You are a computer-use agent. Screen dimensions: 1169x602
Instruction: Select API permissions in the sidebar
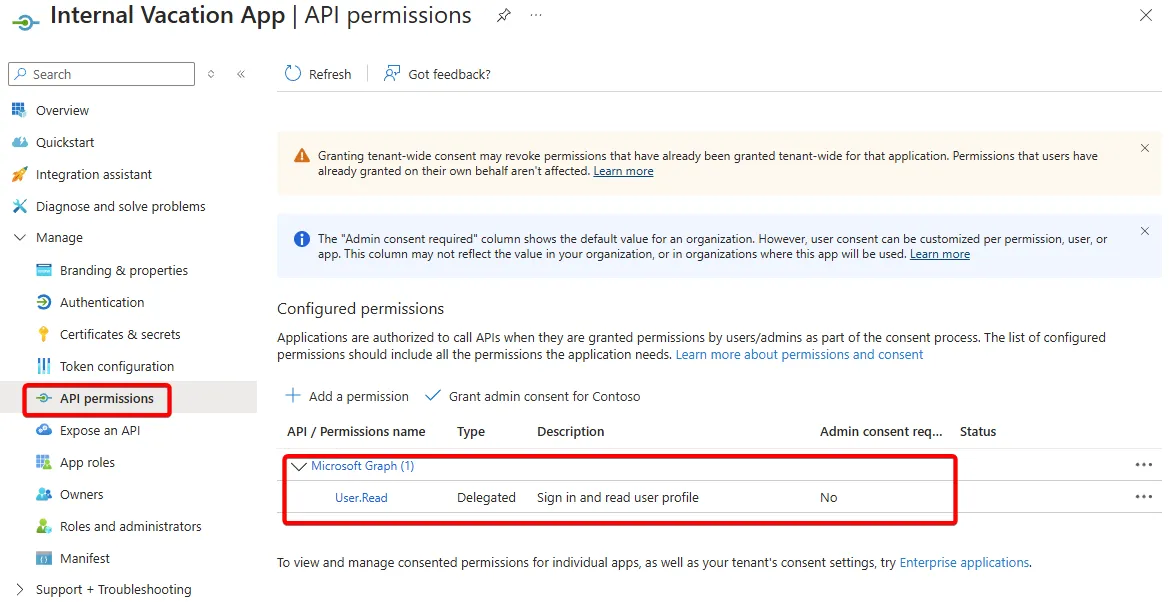click(x=107, y=398)
